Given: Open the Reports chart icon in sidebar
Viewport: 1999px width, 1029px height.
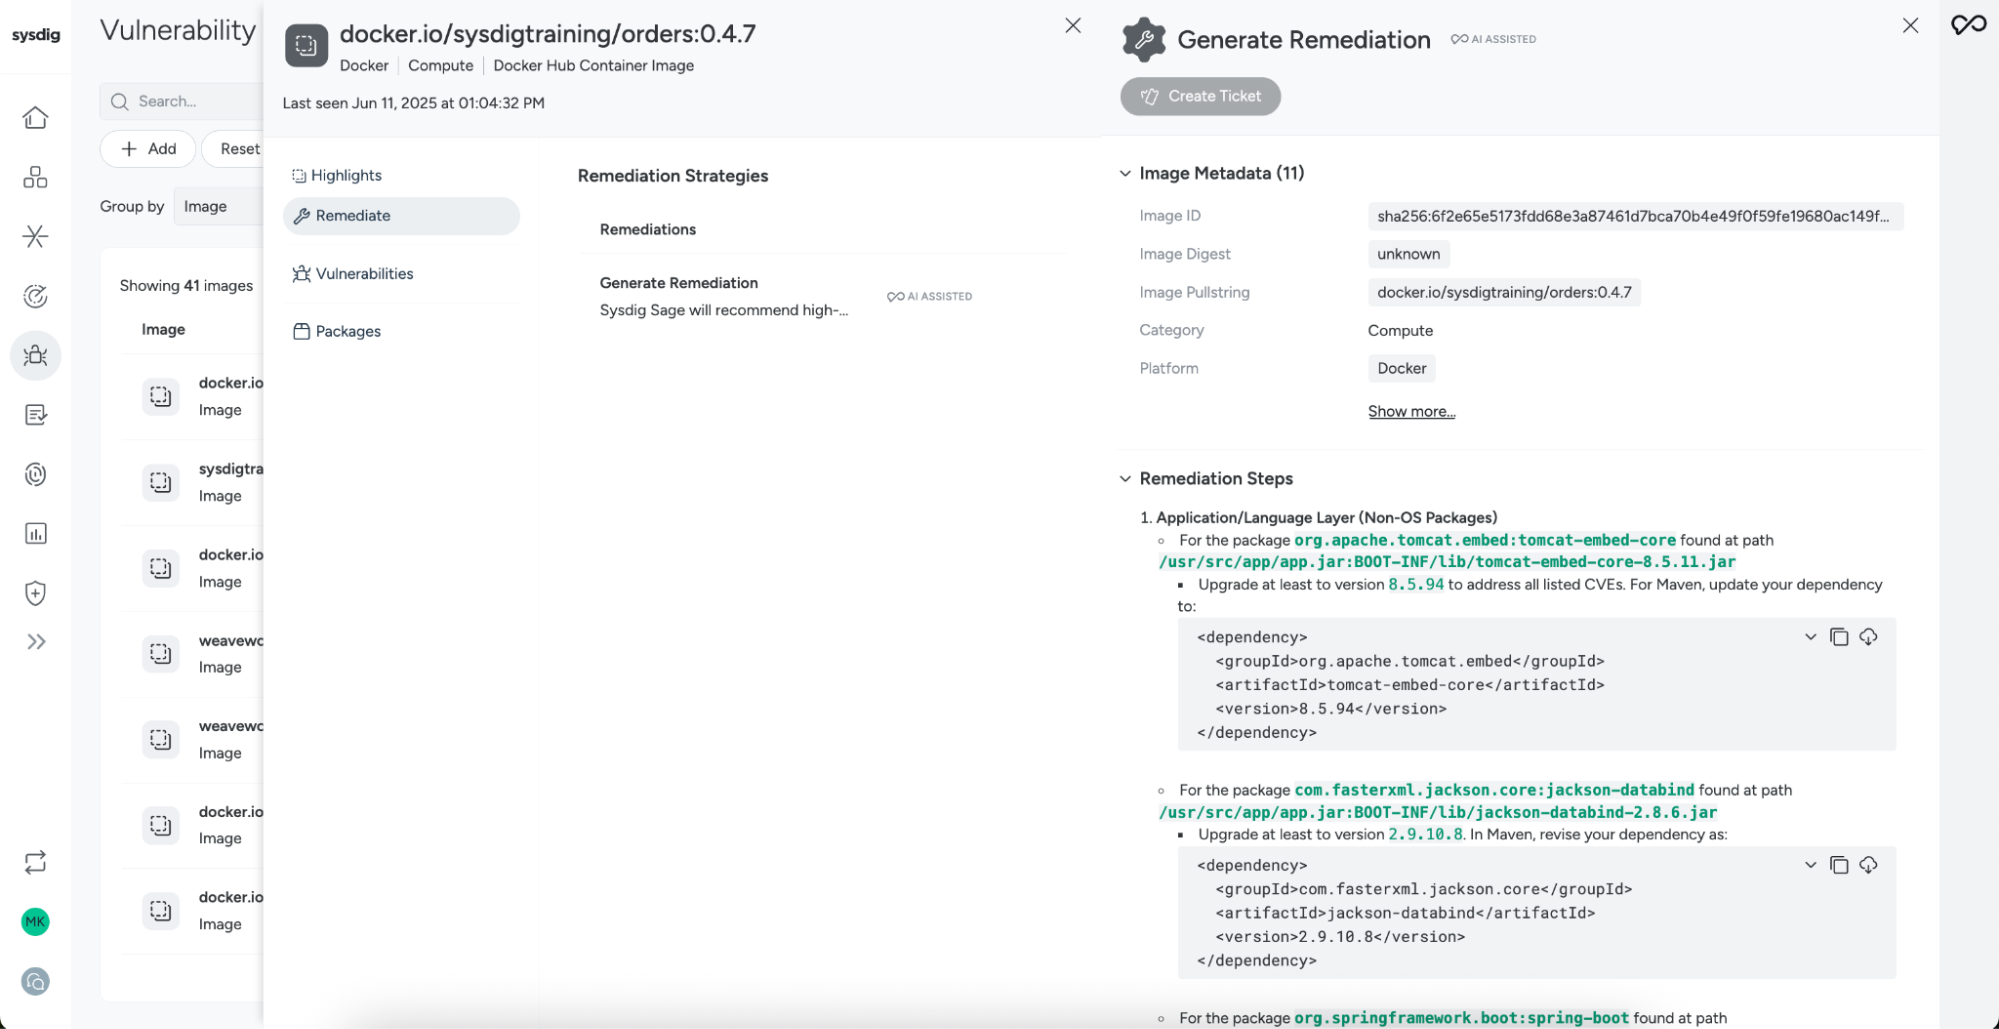Looking at the screenshot, I should point(35,534).
